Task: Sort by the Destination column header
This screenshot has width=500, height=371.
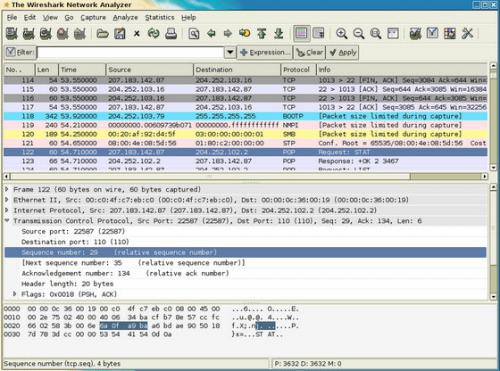Action: tap(237, 70)
